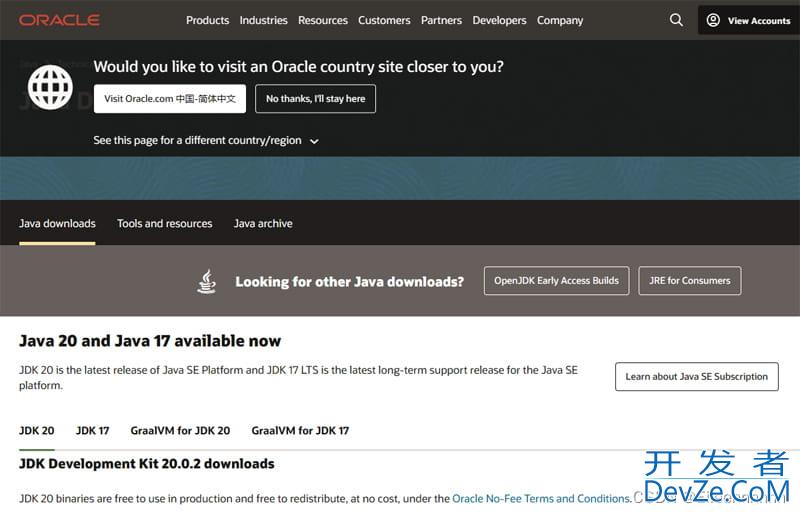Click the JRE for Consumers button
The width and height of the screenshot is (800, 513).
coord(690,281)
